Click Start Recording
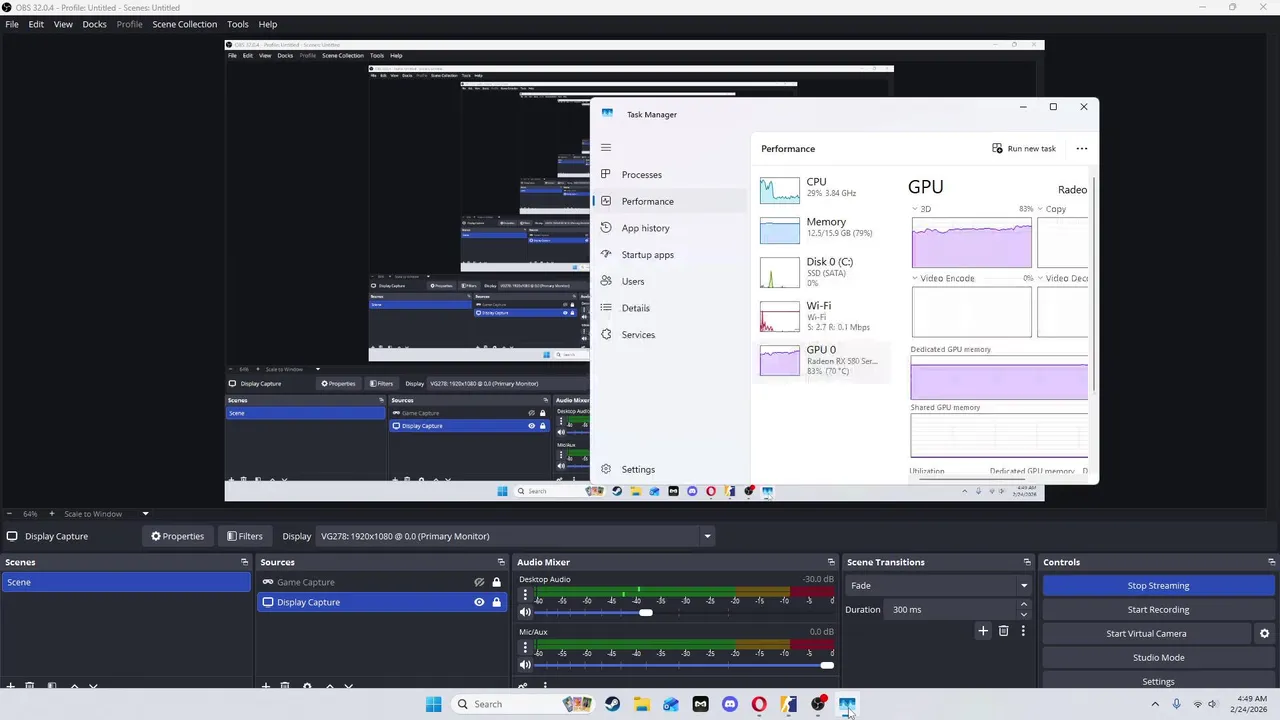This screenshot has height=720, width=1280. (x=1158, y=610)
